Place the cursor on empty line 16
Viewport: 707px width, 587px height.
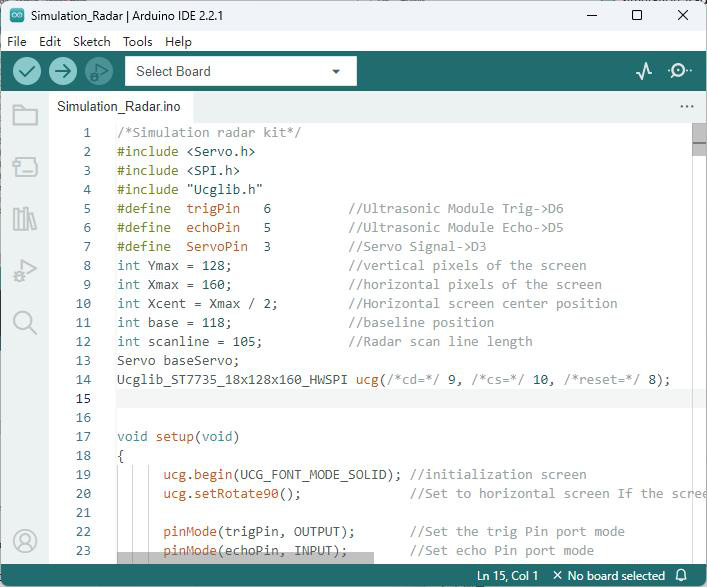click(x=404, y=417)
